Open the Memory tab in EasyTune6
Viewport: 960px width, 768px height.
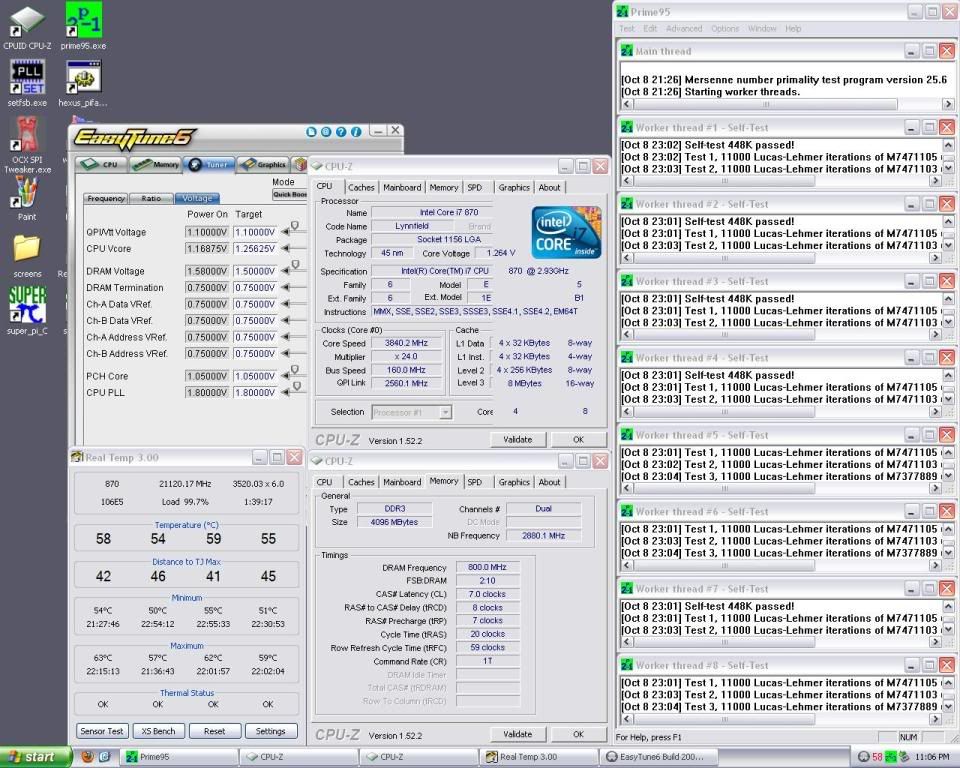click(x=156, y=164)
